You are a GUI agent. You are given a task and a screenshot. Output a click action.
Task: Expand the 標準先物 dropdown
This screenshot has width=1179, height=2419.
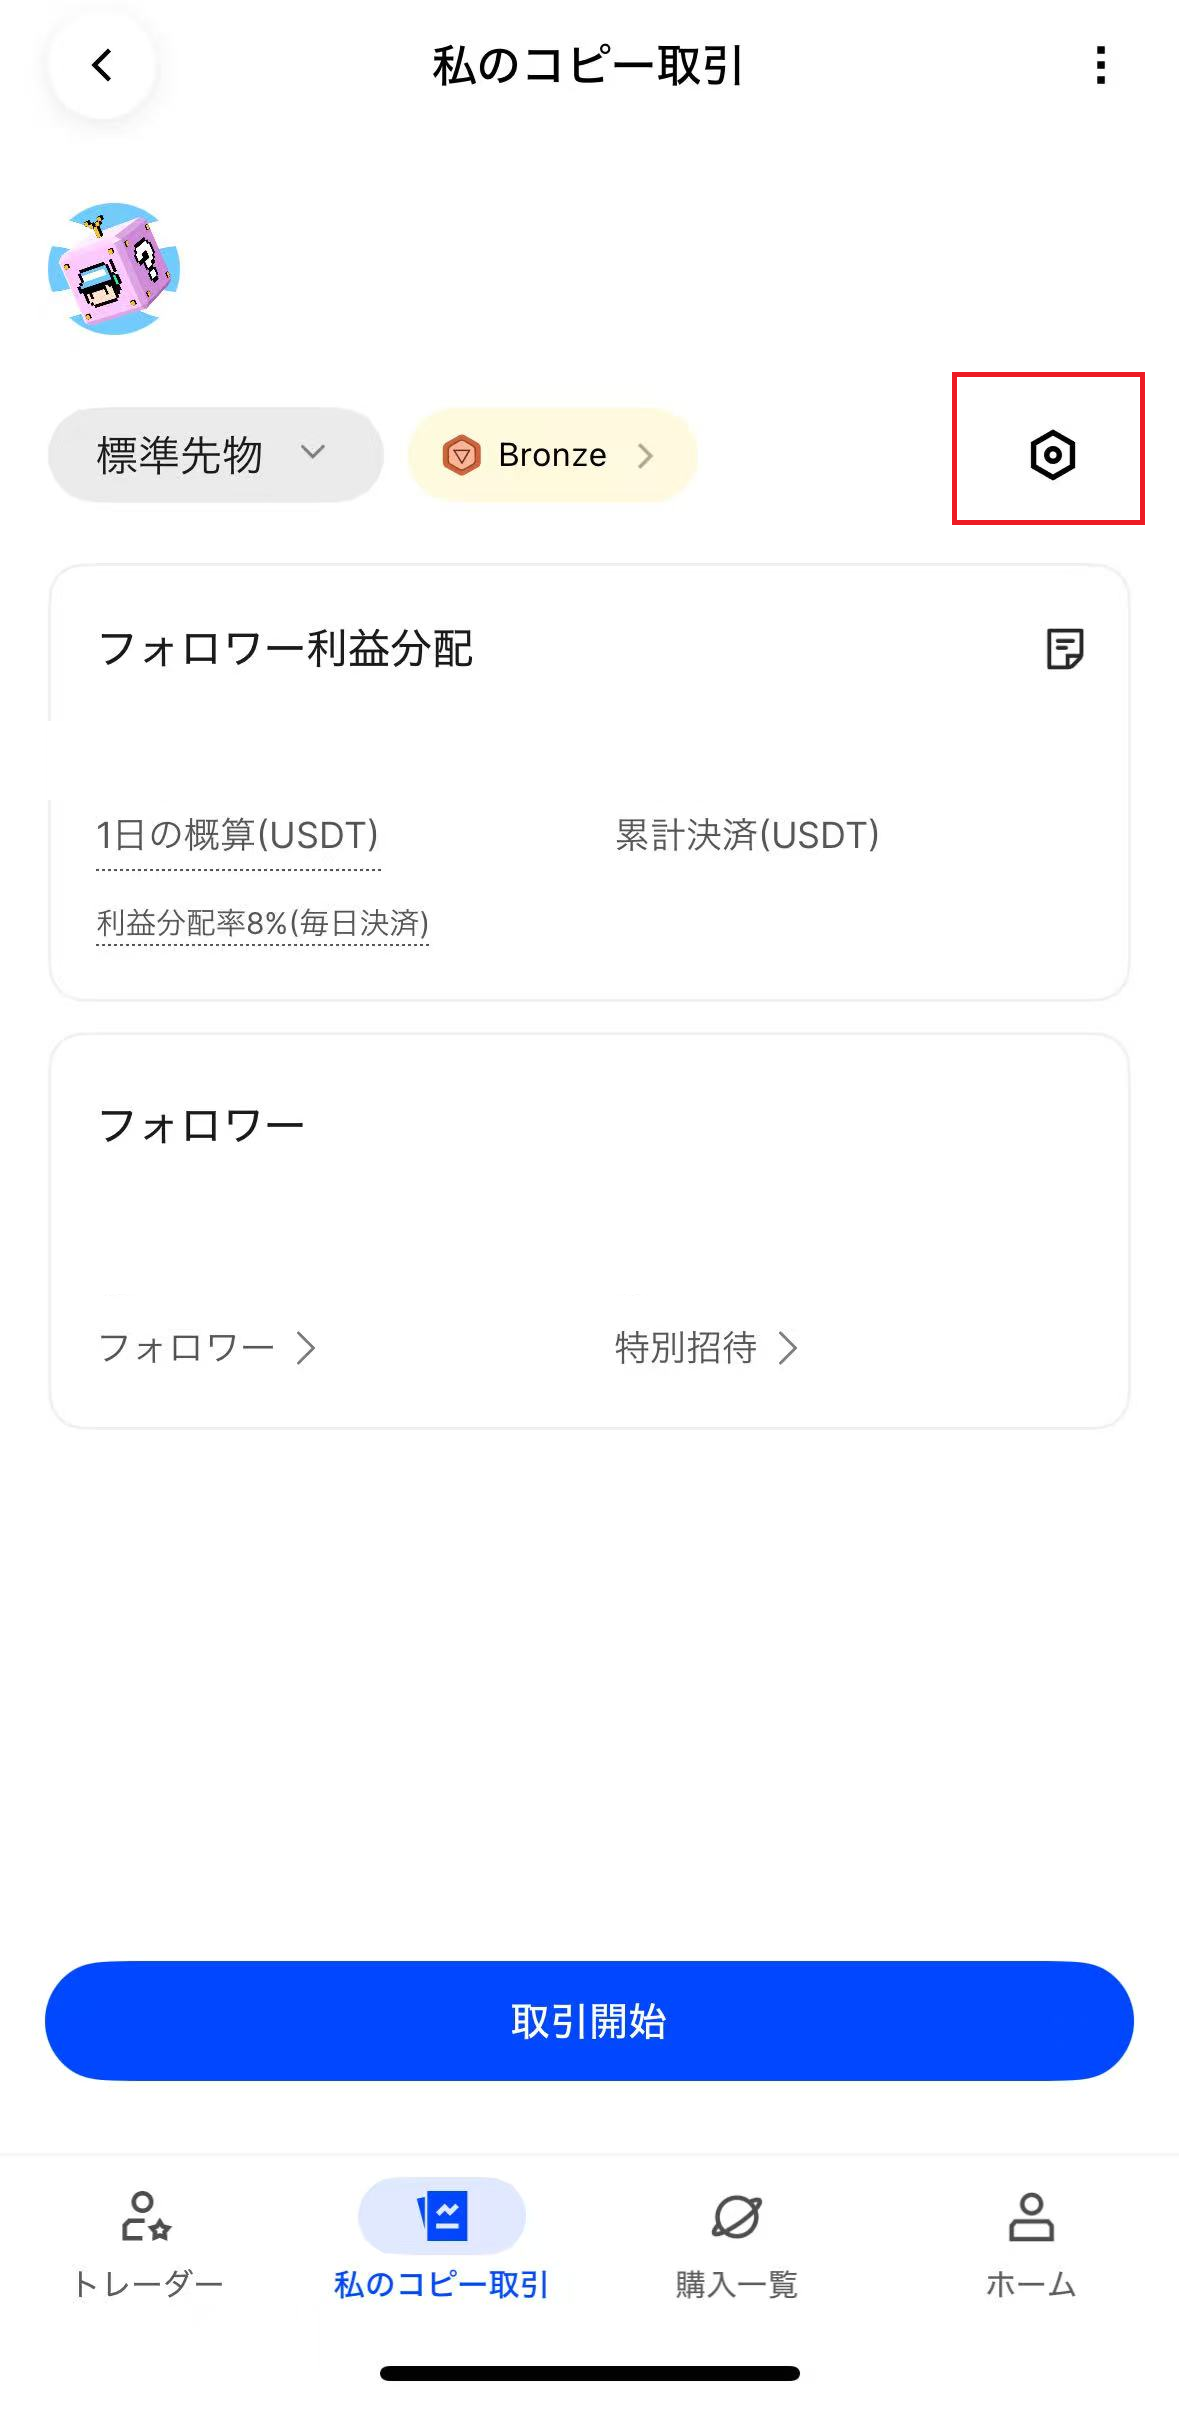tap(215, 455)
